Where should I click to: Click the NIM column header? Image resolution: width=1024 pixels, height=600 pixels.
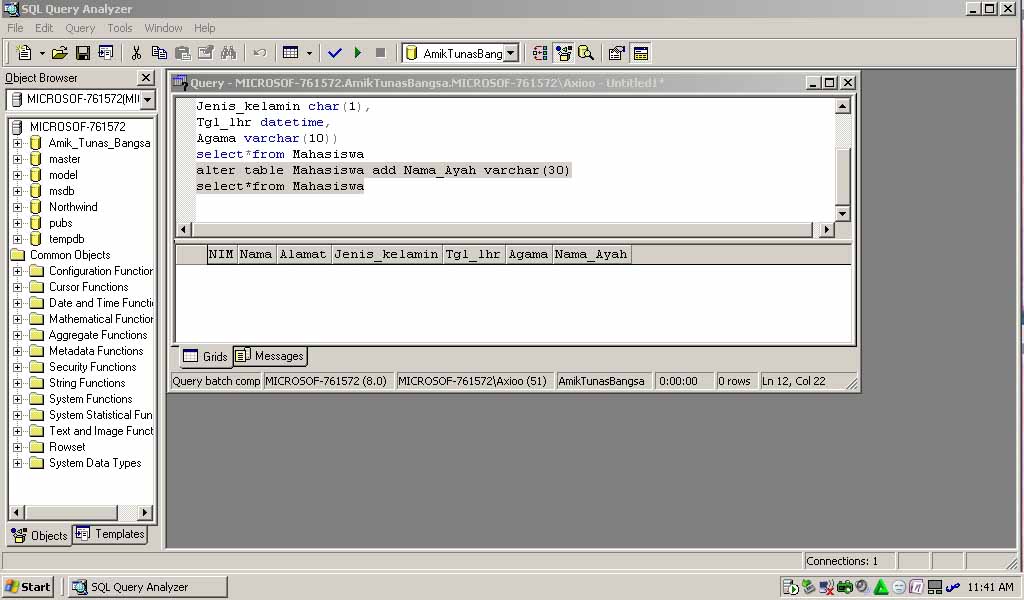tap(221, 255)
